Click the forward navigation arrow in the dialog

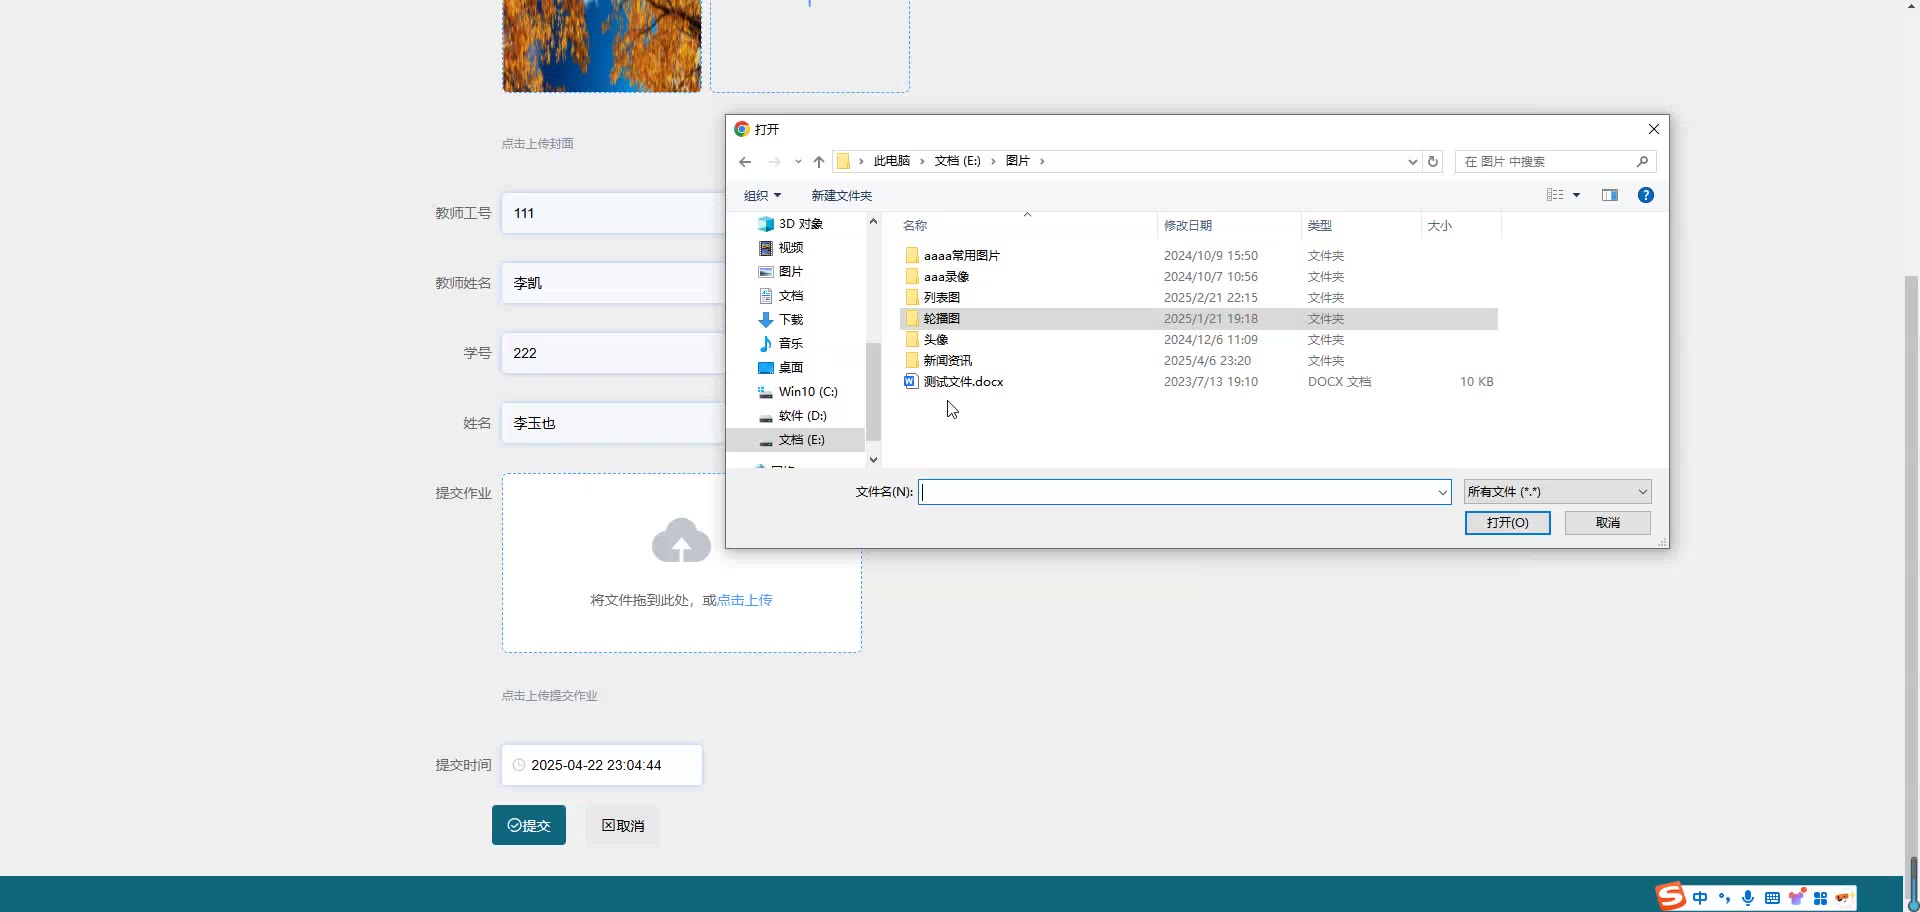click(774, 162)
